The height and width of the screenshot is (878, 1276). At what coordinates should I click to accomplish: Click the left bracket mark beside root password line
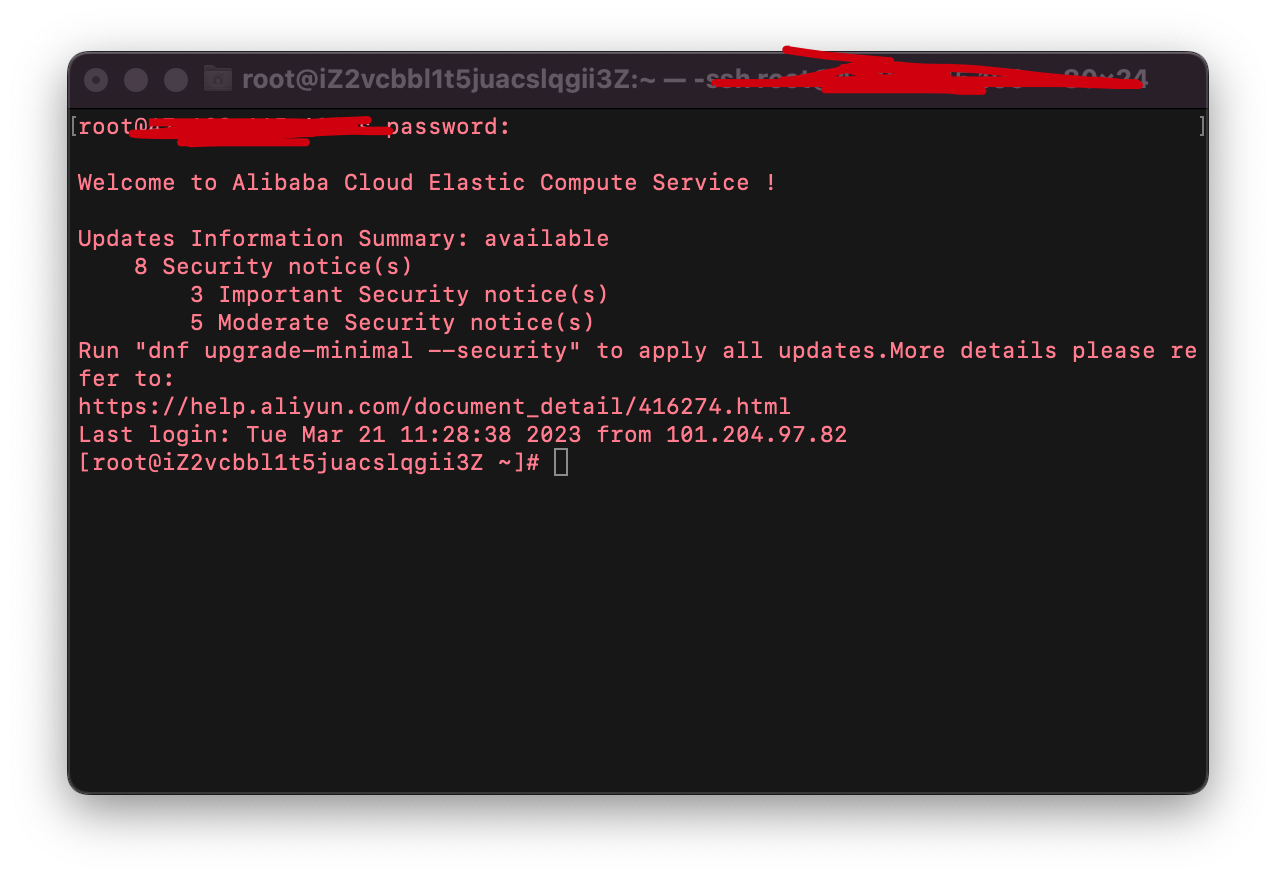(x=74, y=127)
